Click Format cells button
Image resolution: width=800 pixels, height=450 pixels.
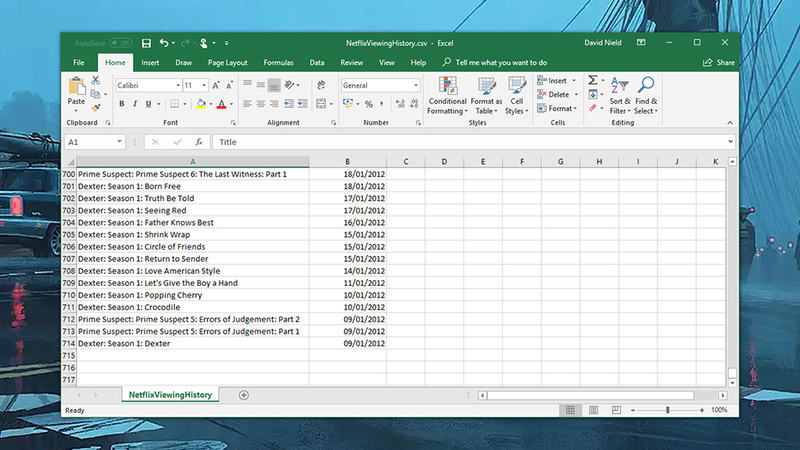[x=557, y=108]
